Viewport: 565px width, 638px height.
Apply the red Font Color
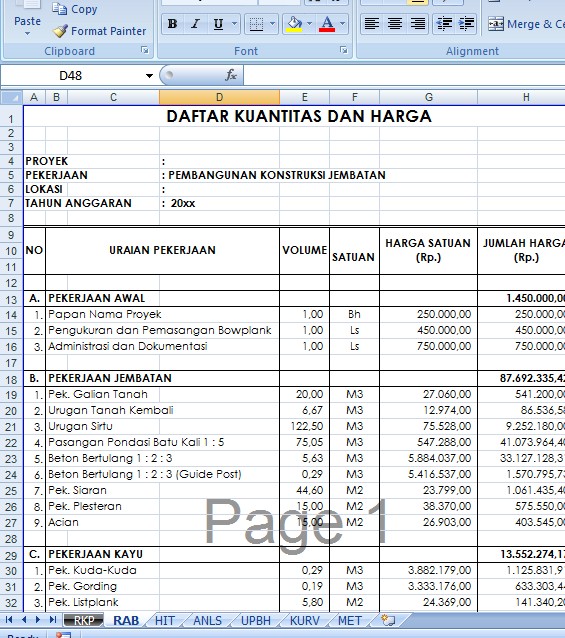click(x=327, y=24)
